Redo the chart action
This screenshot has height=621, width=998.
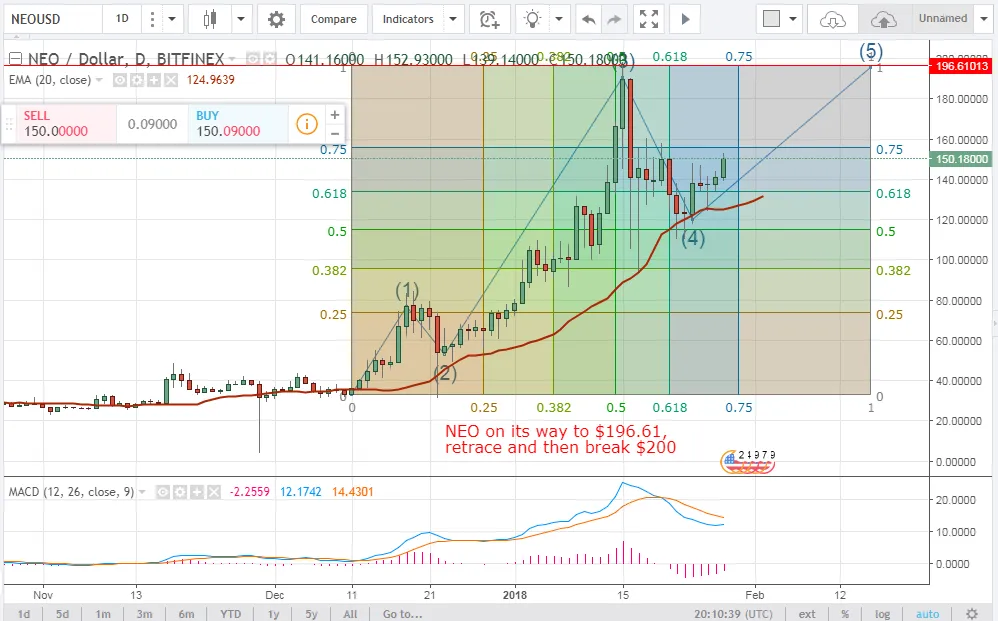pos(614,19)
